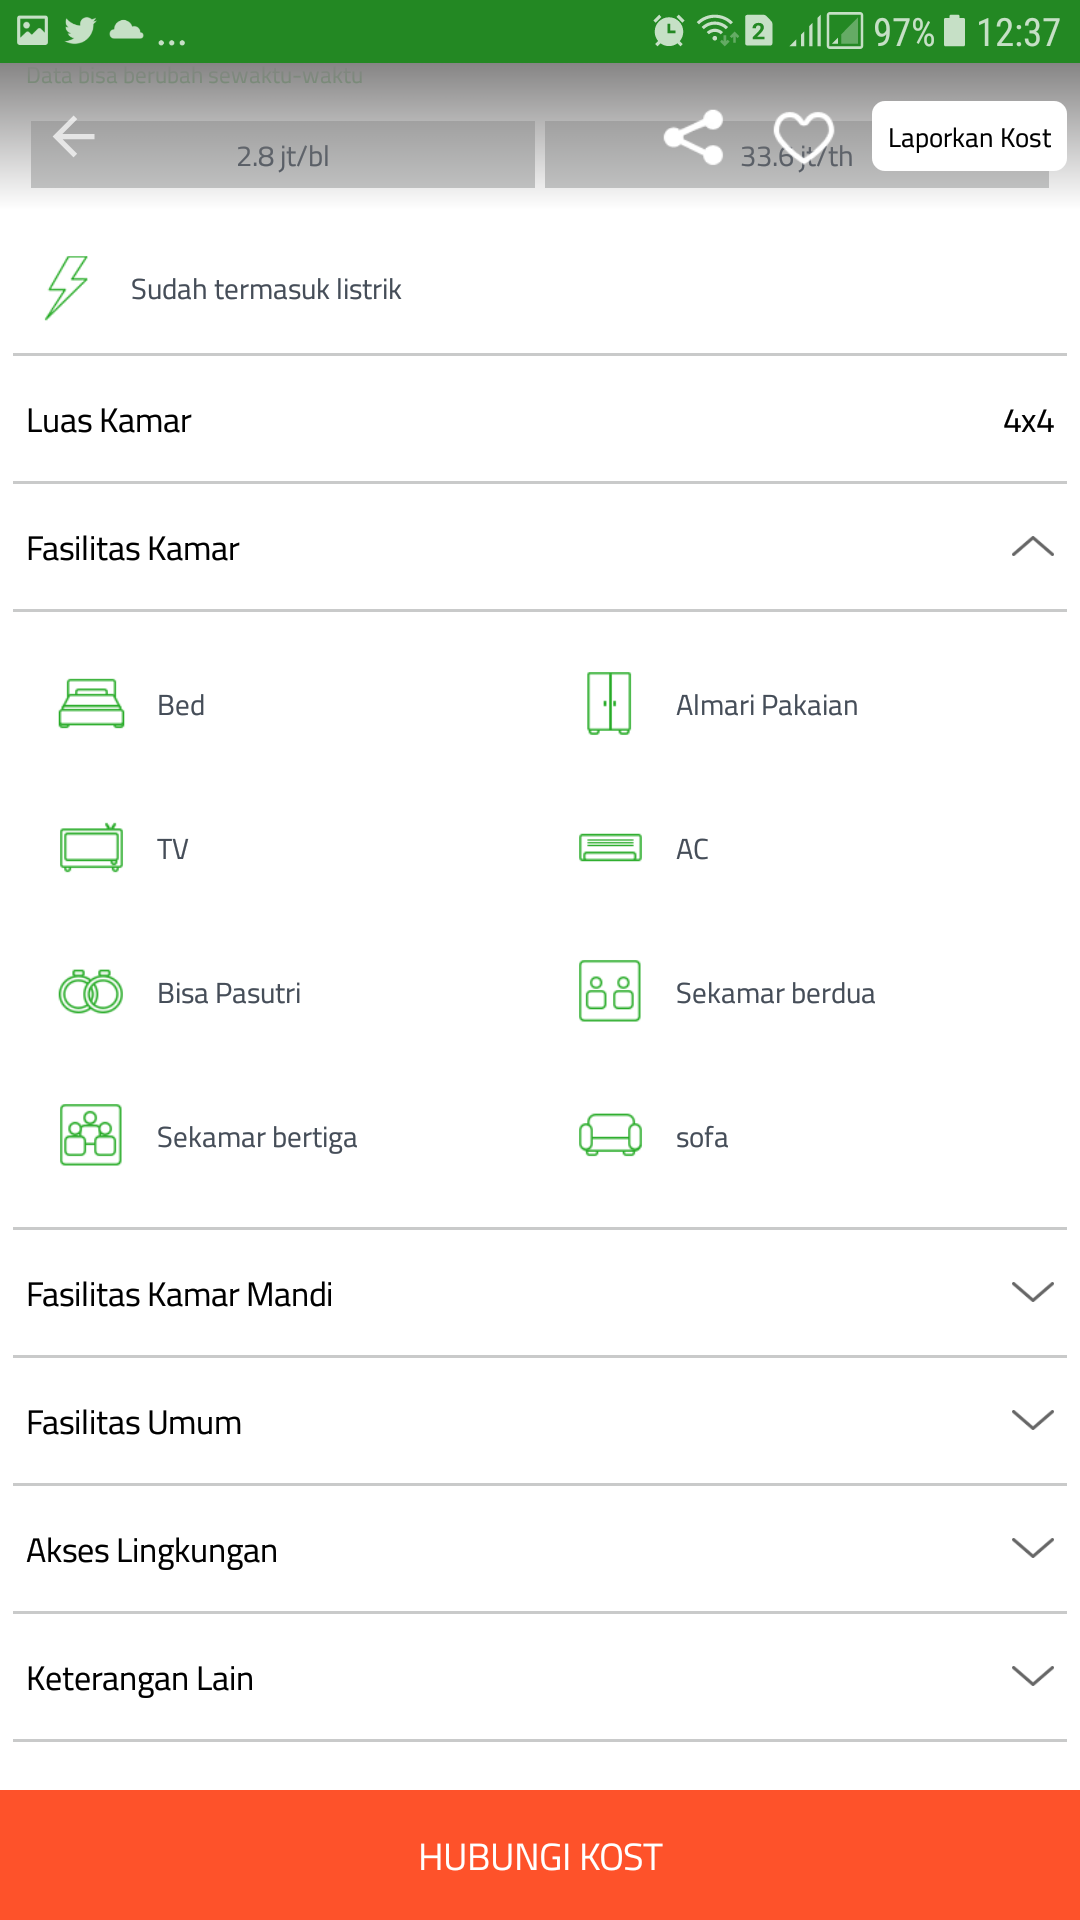The image size is (1080, 1920).
Task: Expand the Akses Lingkungan section
Action: pyautogui.click(x=1032, y=1549)
